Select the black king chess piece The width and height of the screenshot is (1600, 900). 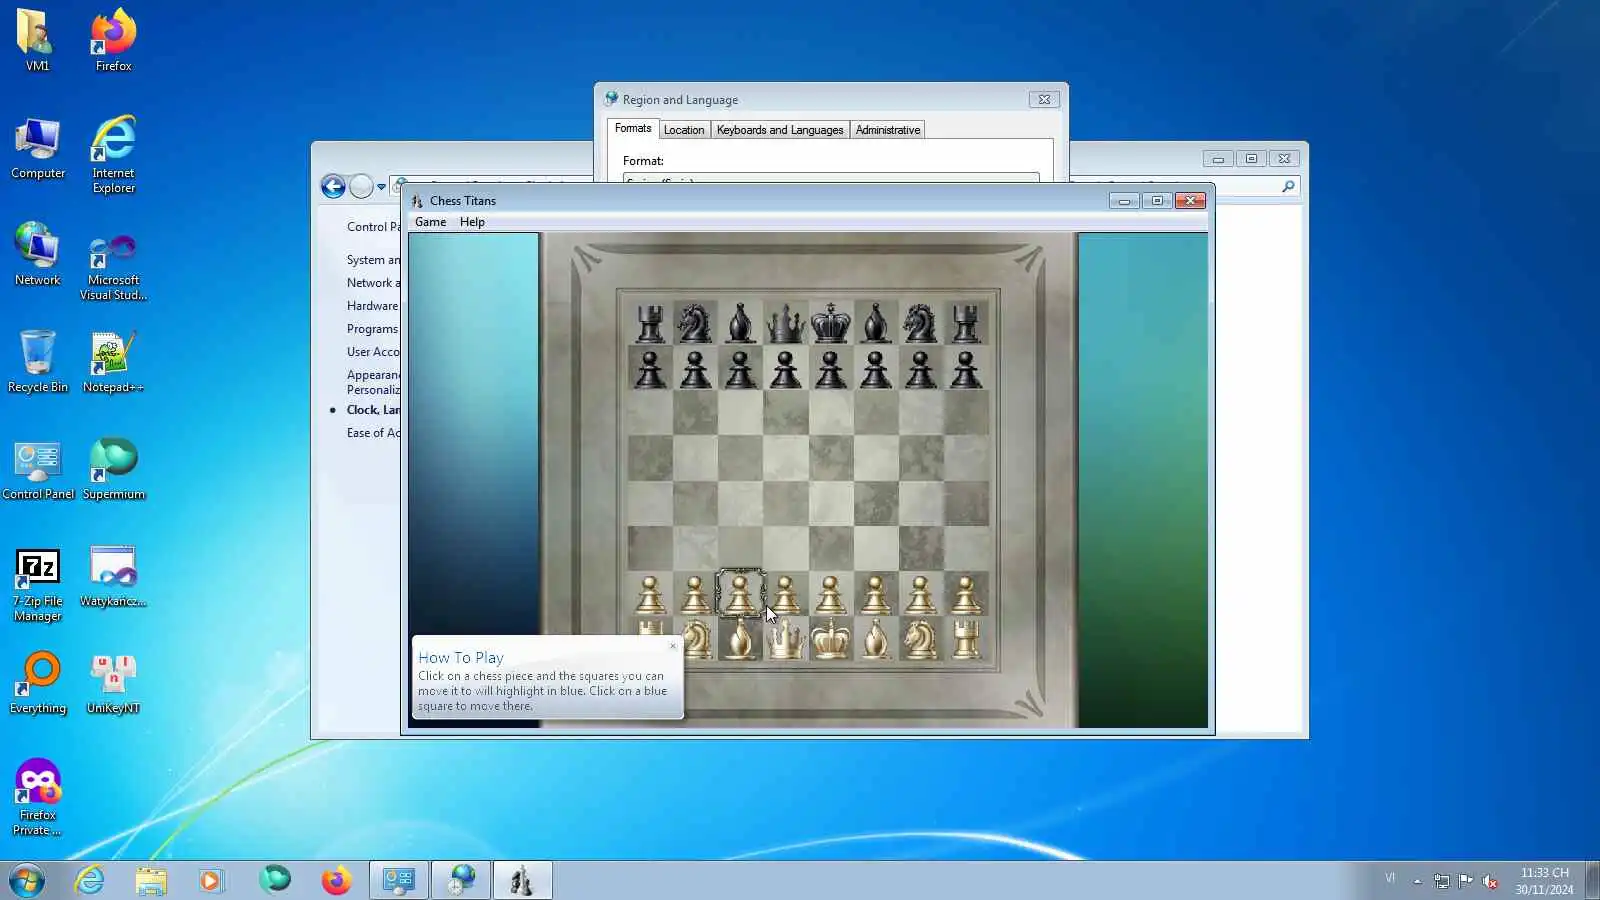[830, 323]
